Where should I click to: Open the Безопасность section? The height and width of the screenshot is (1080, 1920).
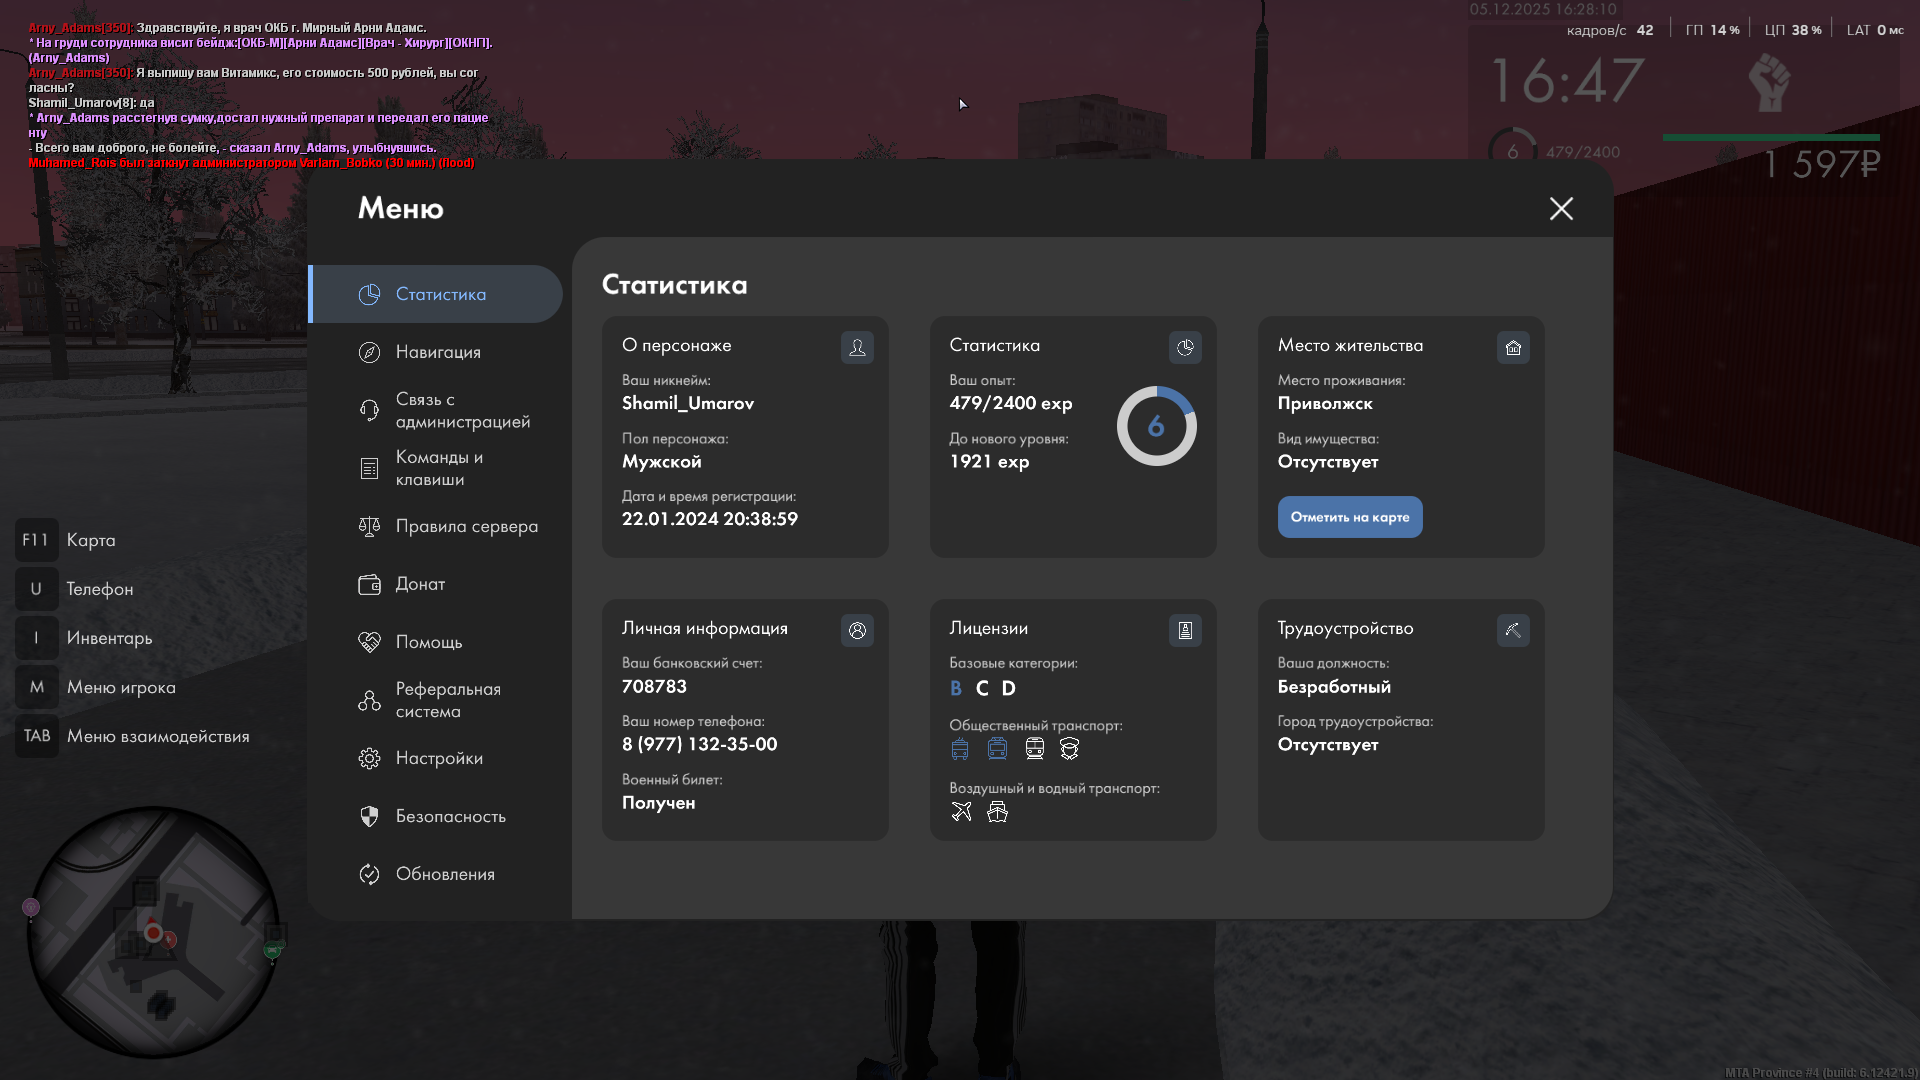(x=450, y=816)
